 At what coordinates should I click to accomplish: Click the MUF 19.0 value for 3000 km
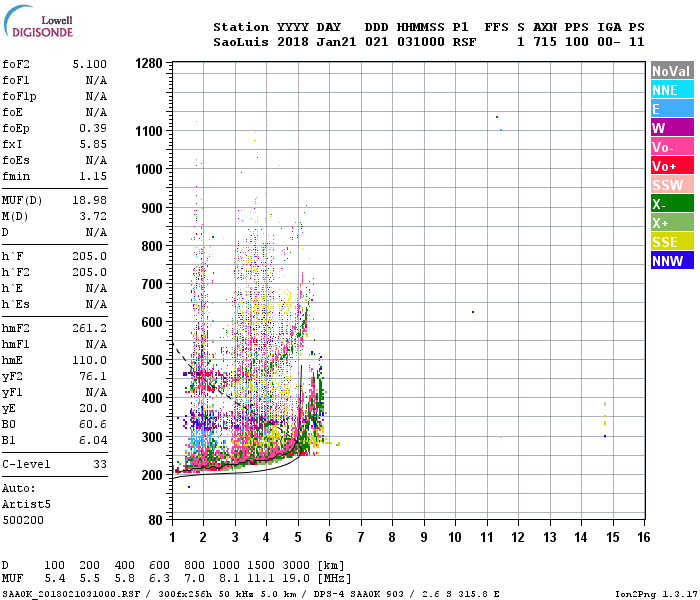[296, 579]
